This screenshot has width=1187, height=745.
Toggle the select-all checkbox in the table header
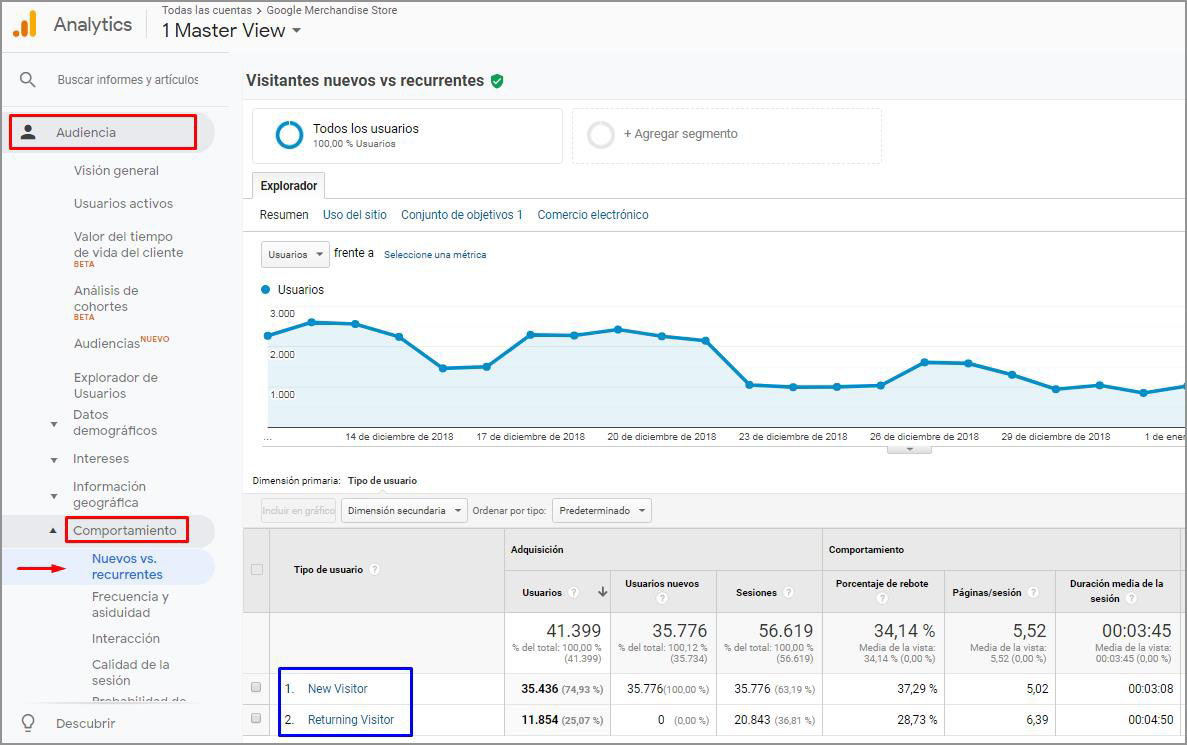click(256, 566)
